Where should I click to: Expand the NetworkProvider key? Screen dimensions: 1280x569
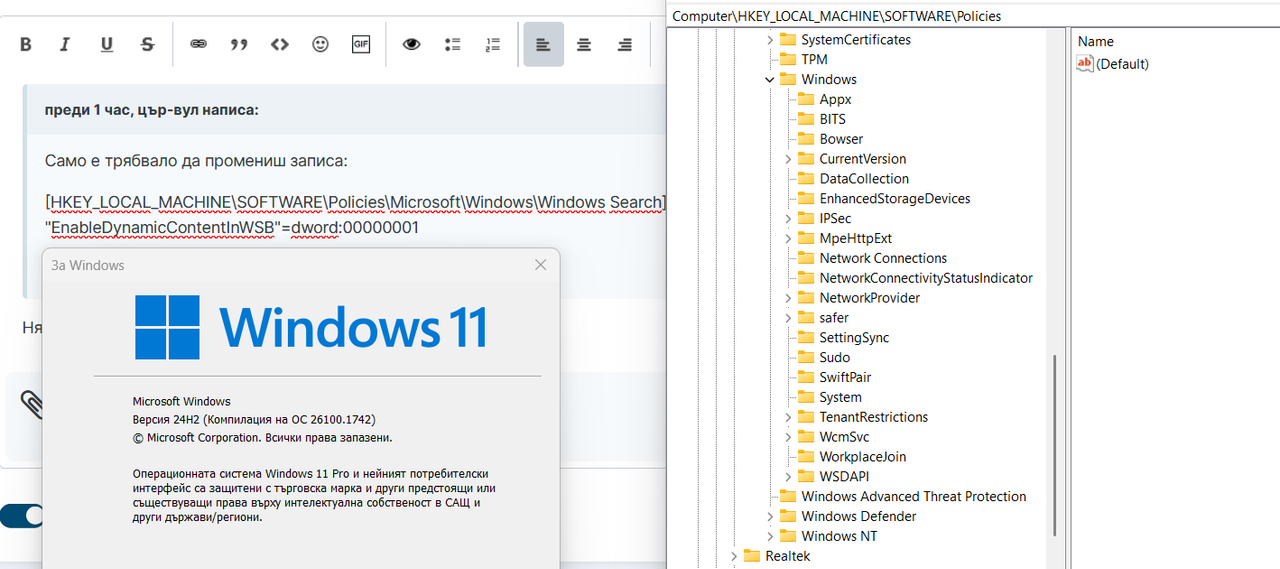(x=788, y=298)
